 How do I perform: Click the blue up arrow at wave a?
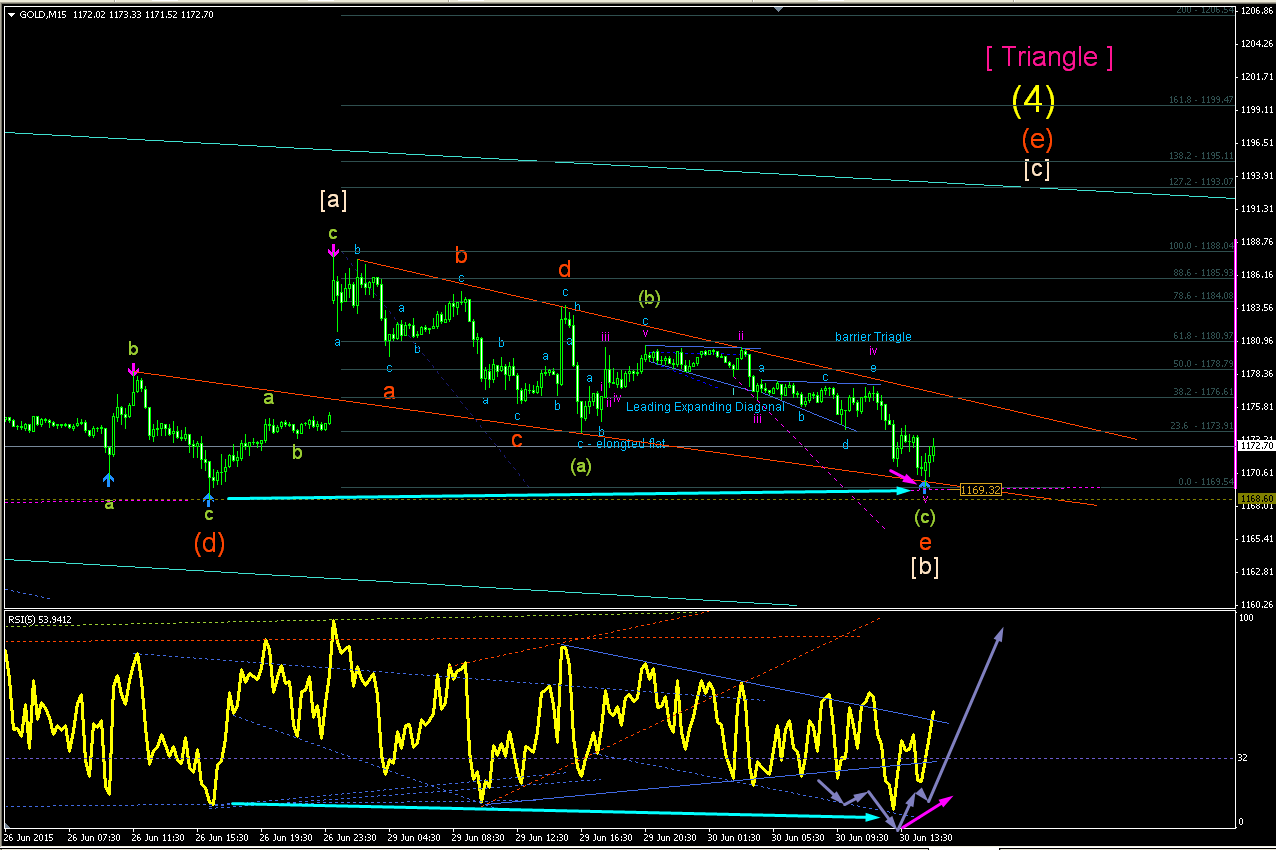click(109, 479)
